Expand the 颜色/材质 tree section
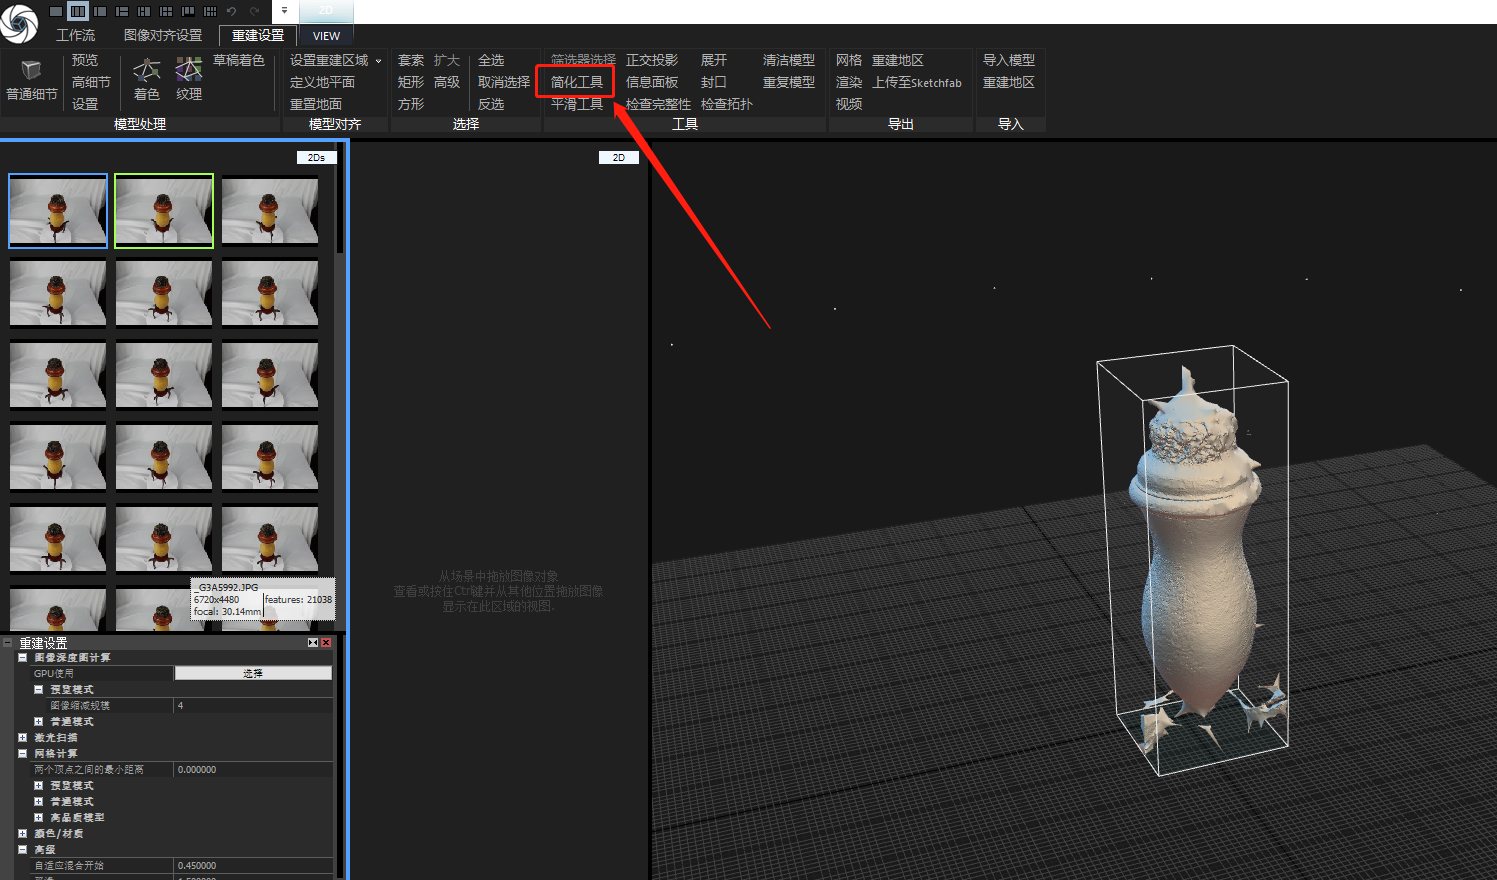Screen dimensions: 1497x880 [22, 833]
